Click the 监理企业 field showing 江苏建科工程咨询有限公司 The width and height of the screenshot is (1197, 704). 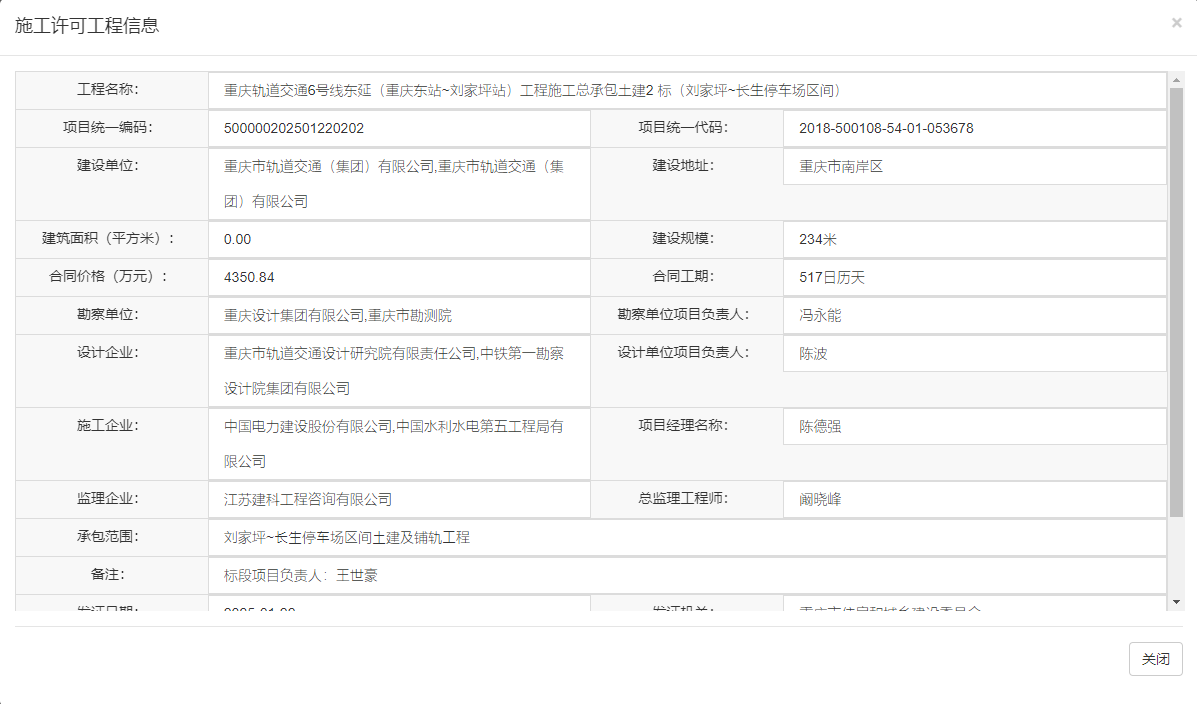[399, 499]
